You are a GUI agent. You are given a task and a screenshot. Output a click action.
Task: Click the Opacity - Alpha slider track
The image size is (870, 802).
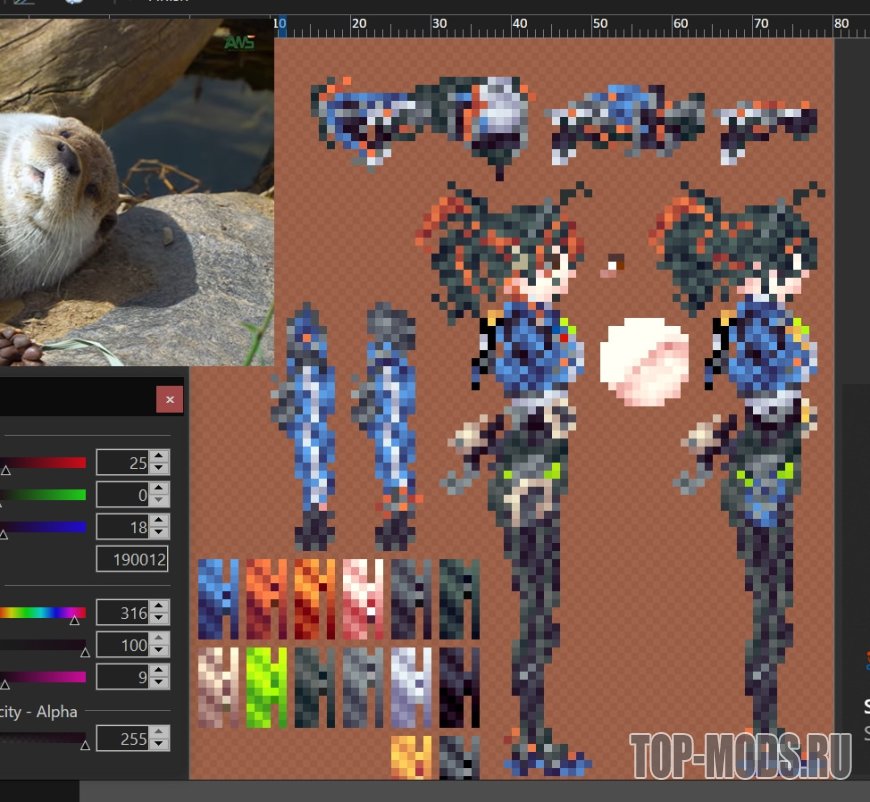(44, 738)
